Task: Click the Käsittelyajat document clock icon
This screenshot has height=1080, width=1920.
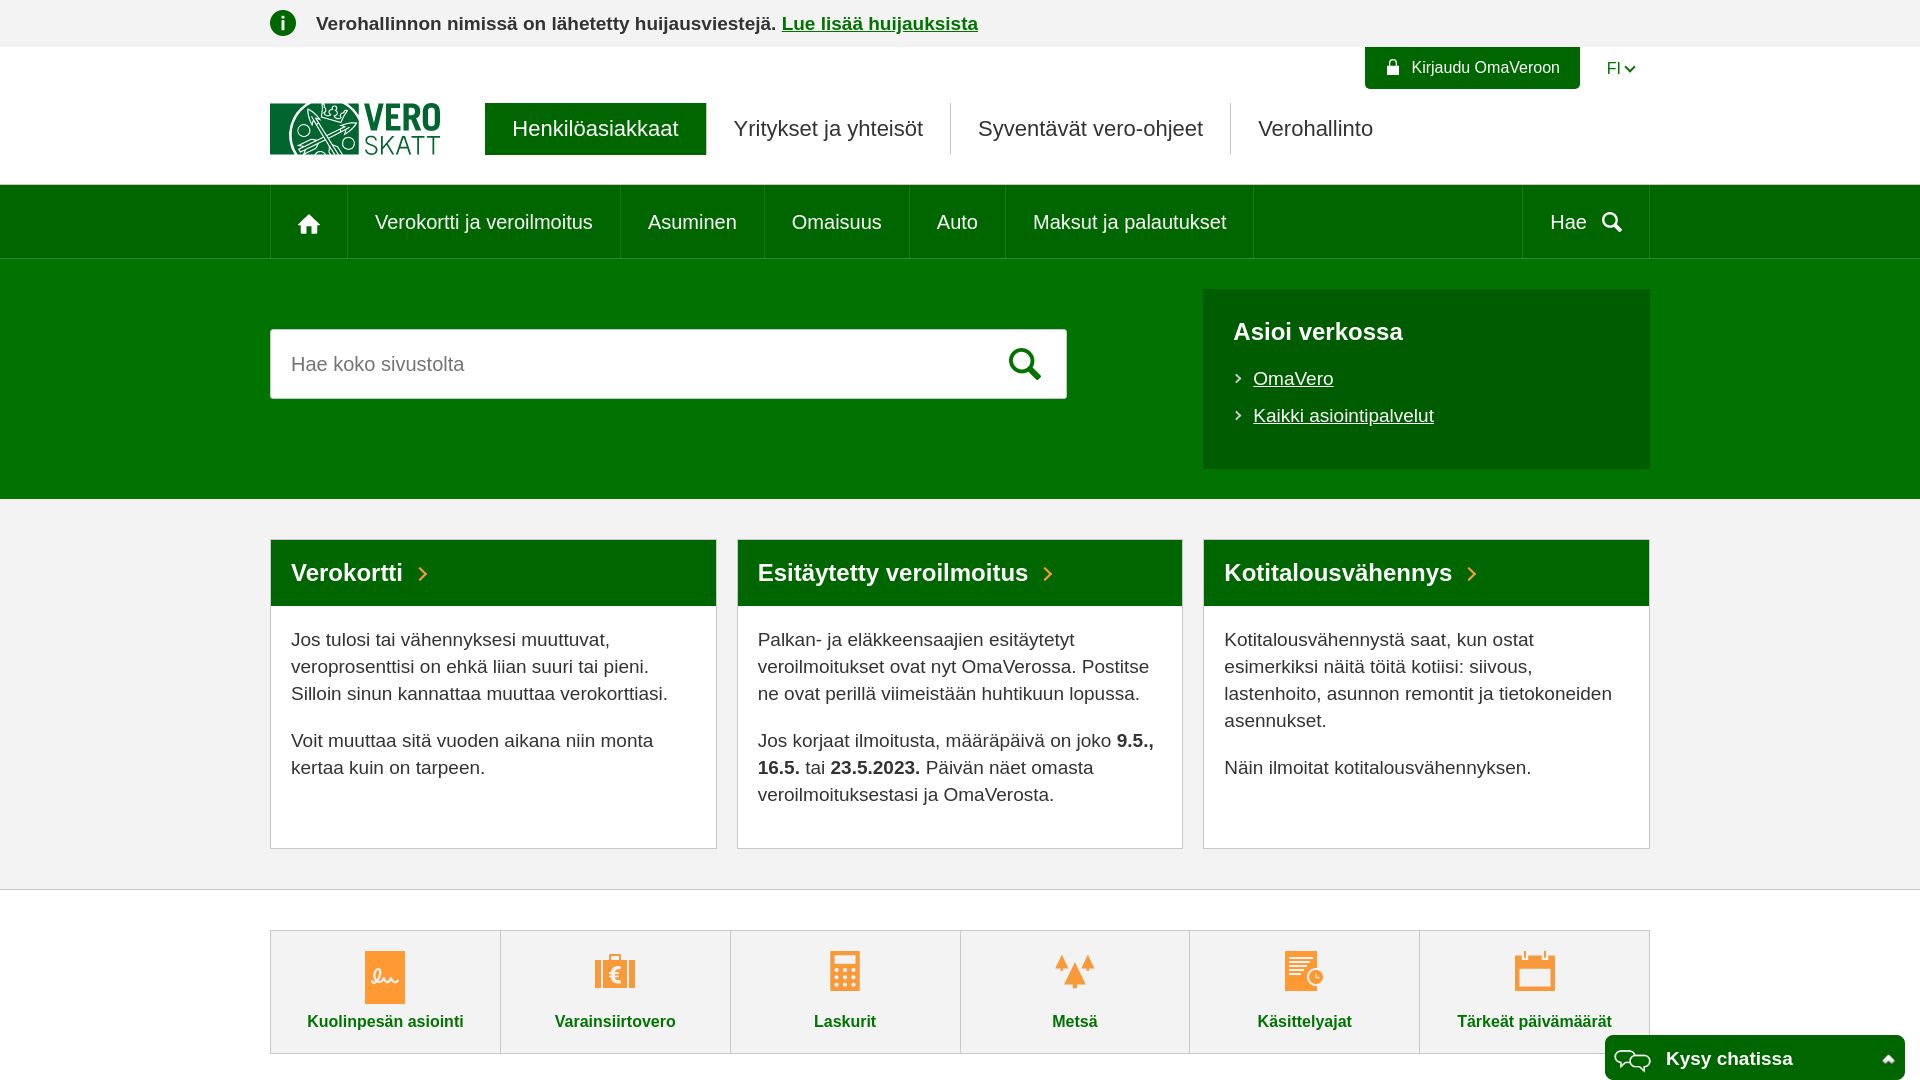Action: pyautogui.click(x=1304, y=971)
